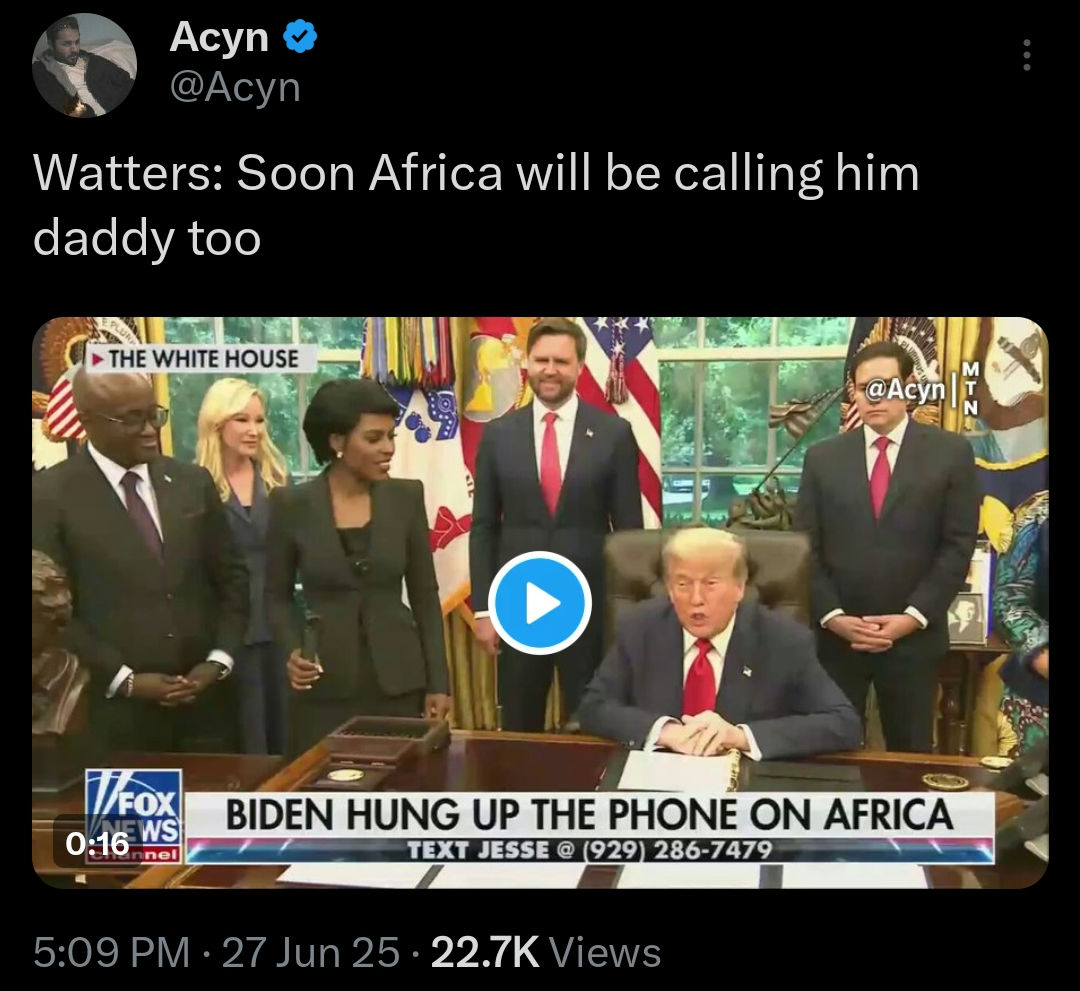The width and height of the screenshot is (1080, 991).
Task: Click the 0:16 video duration badge
Action: [97, 843]
